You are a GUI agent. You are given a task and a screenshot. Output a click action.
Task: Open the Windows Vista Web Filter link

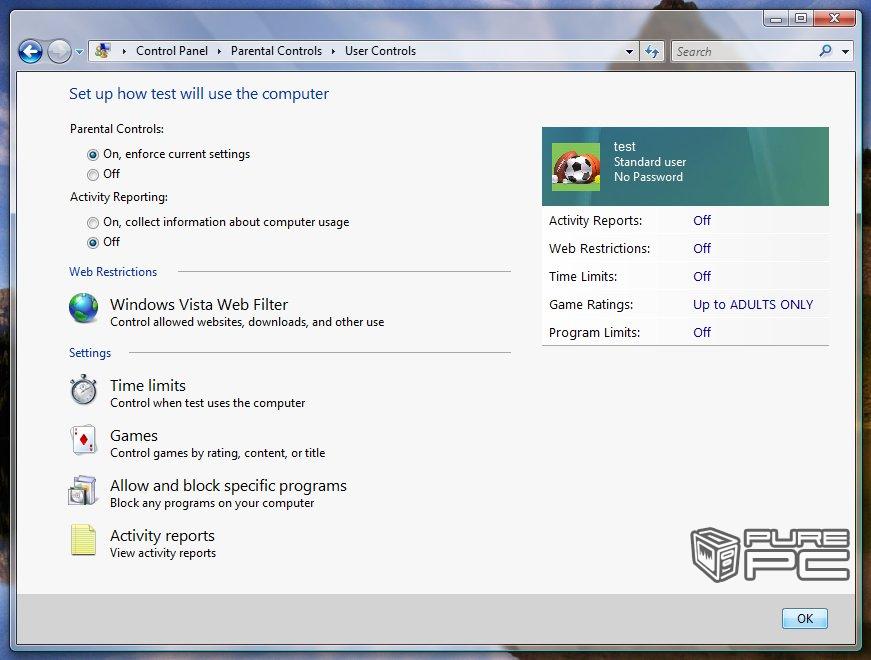[x=199, y=304]
